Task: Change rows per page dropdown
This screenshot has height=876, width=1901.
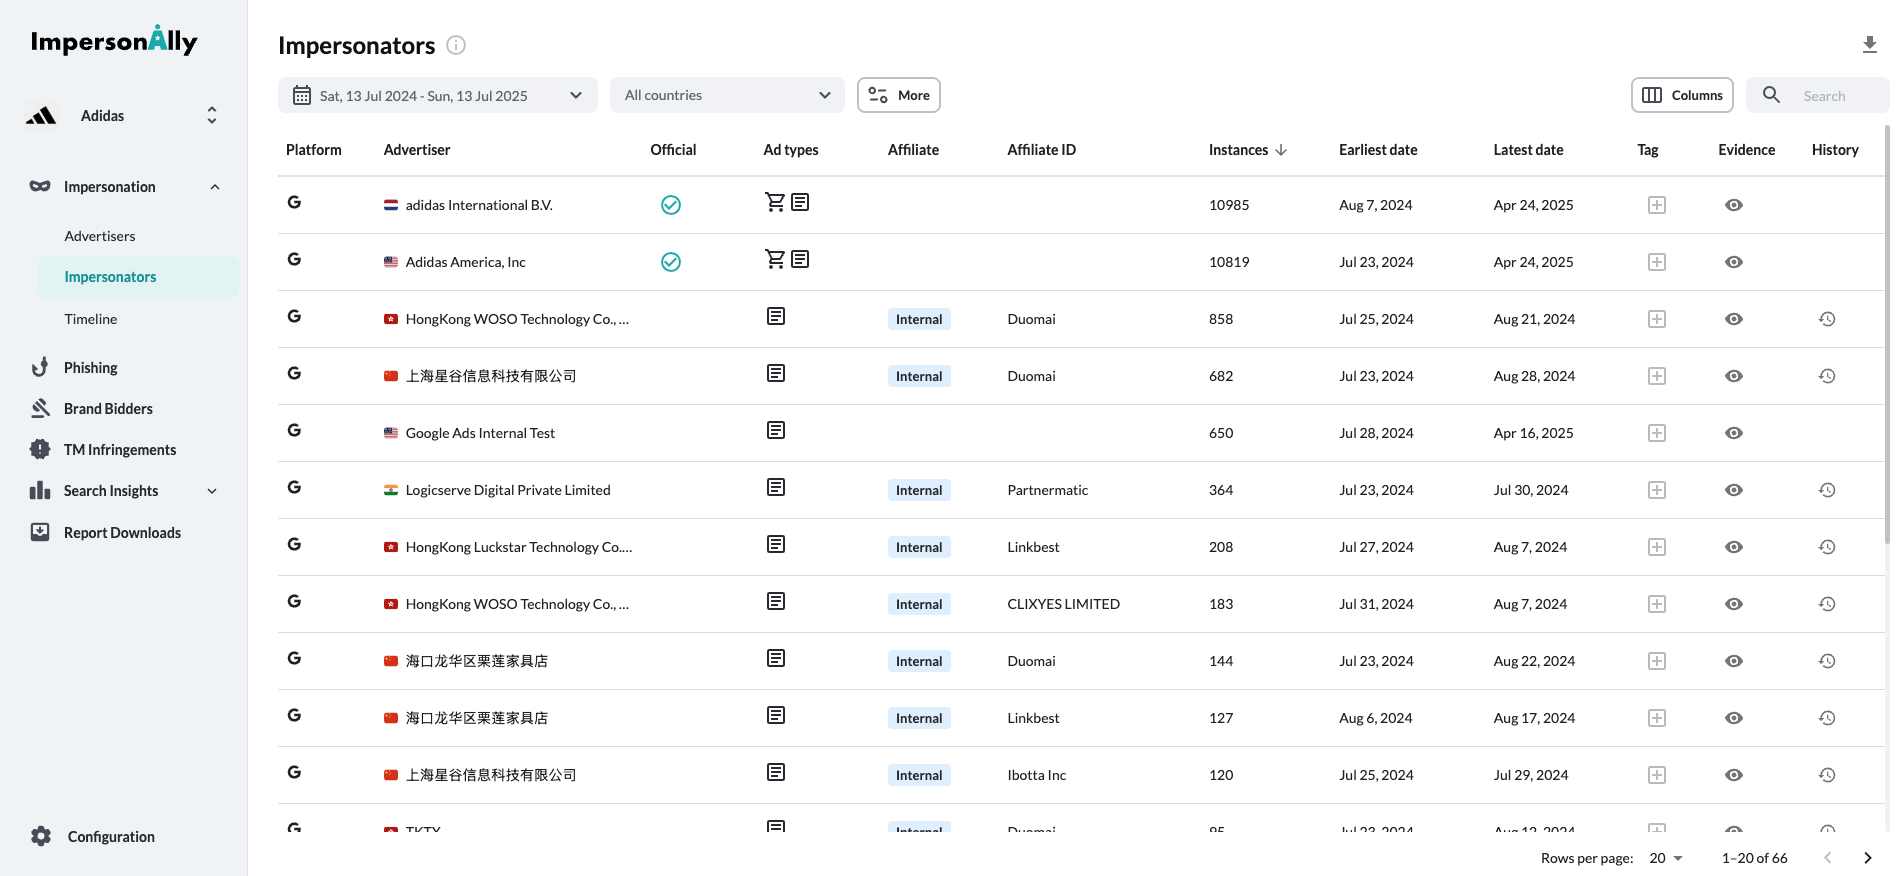Action: pos(1666,858)
